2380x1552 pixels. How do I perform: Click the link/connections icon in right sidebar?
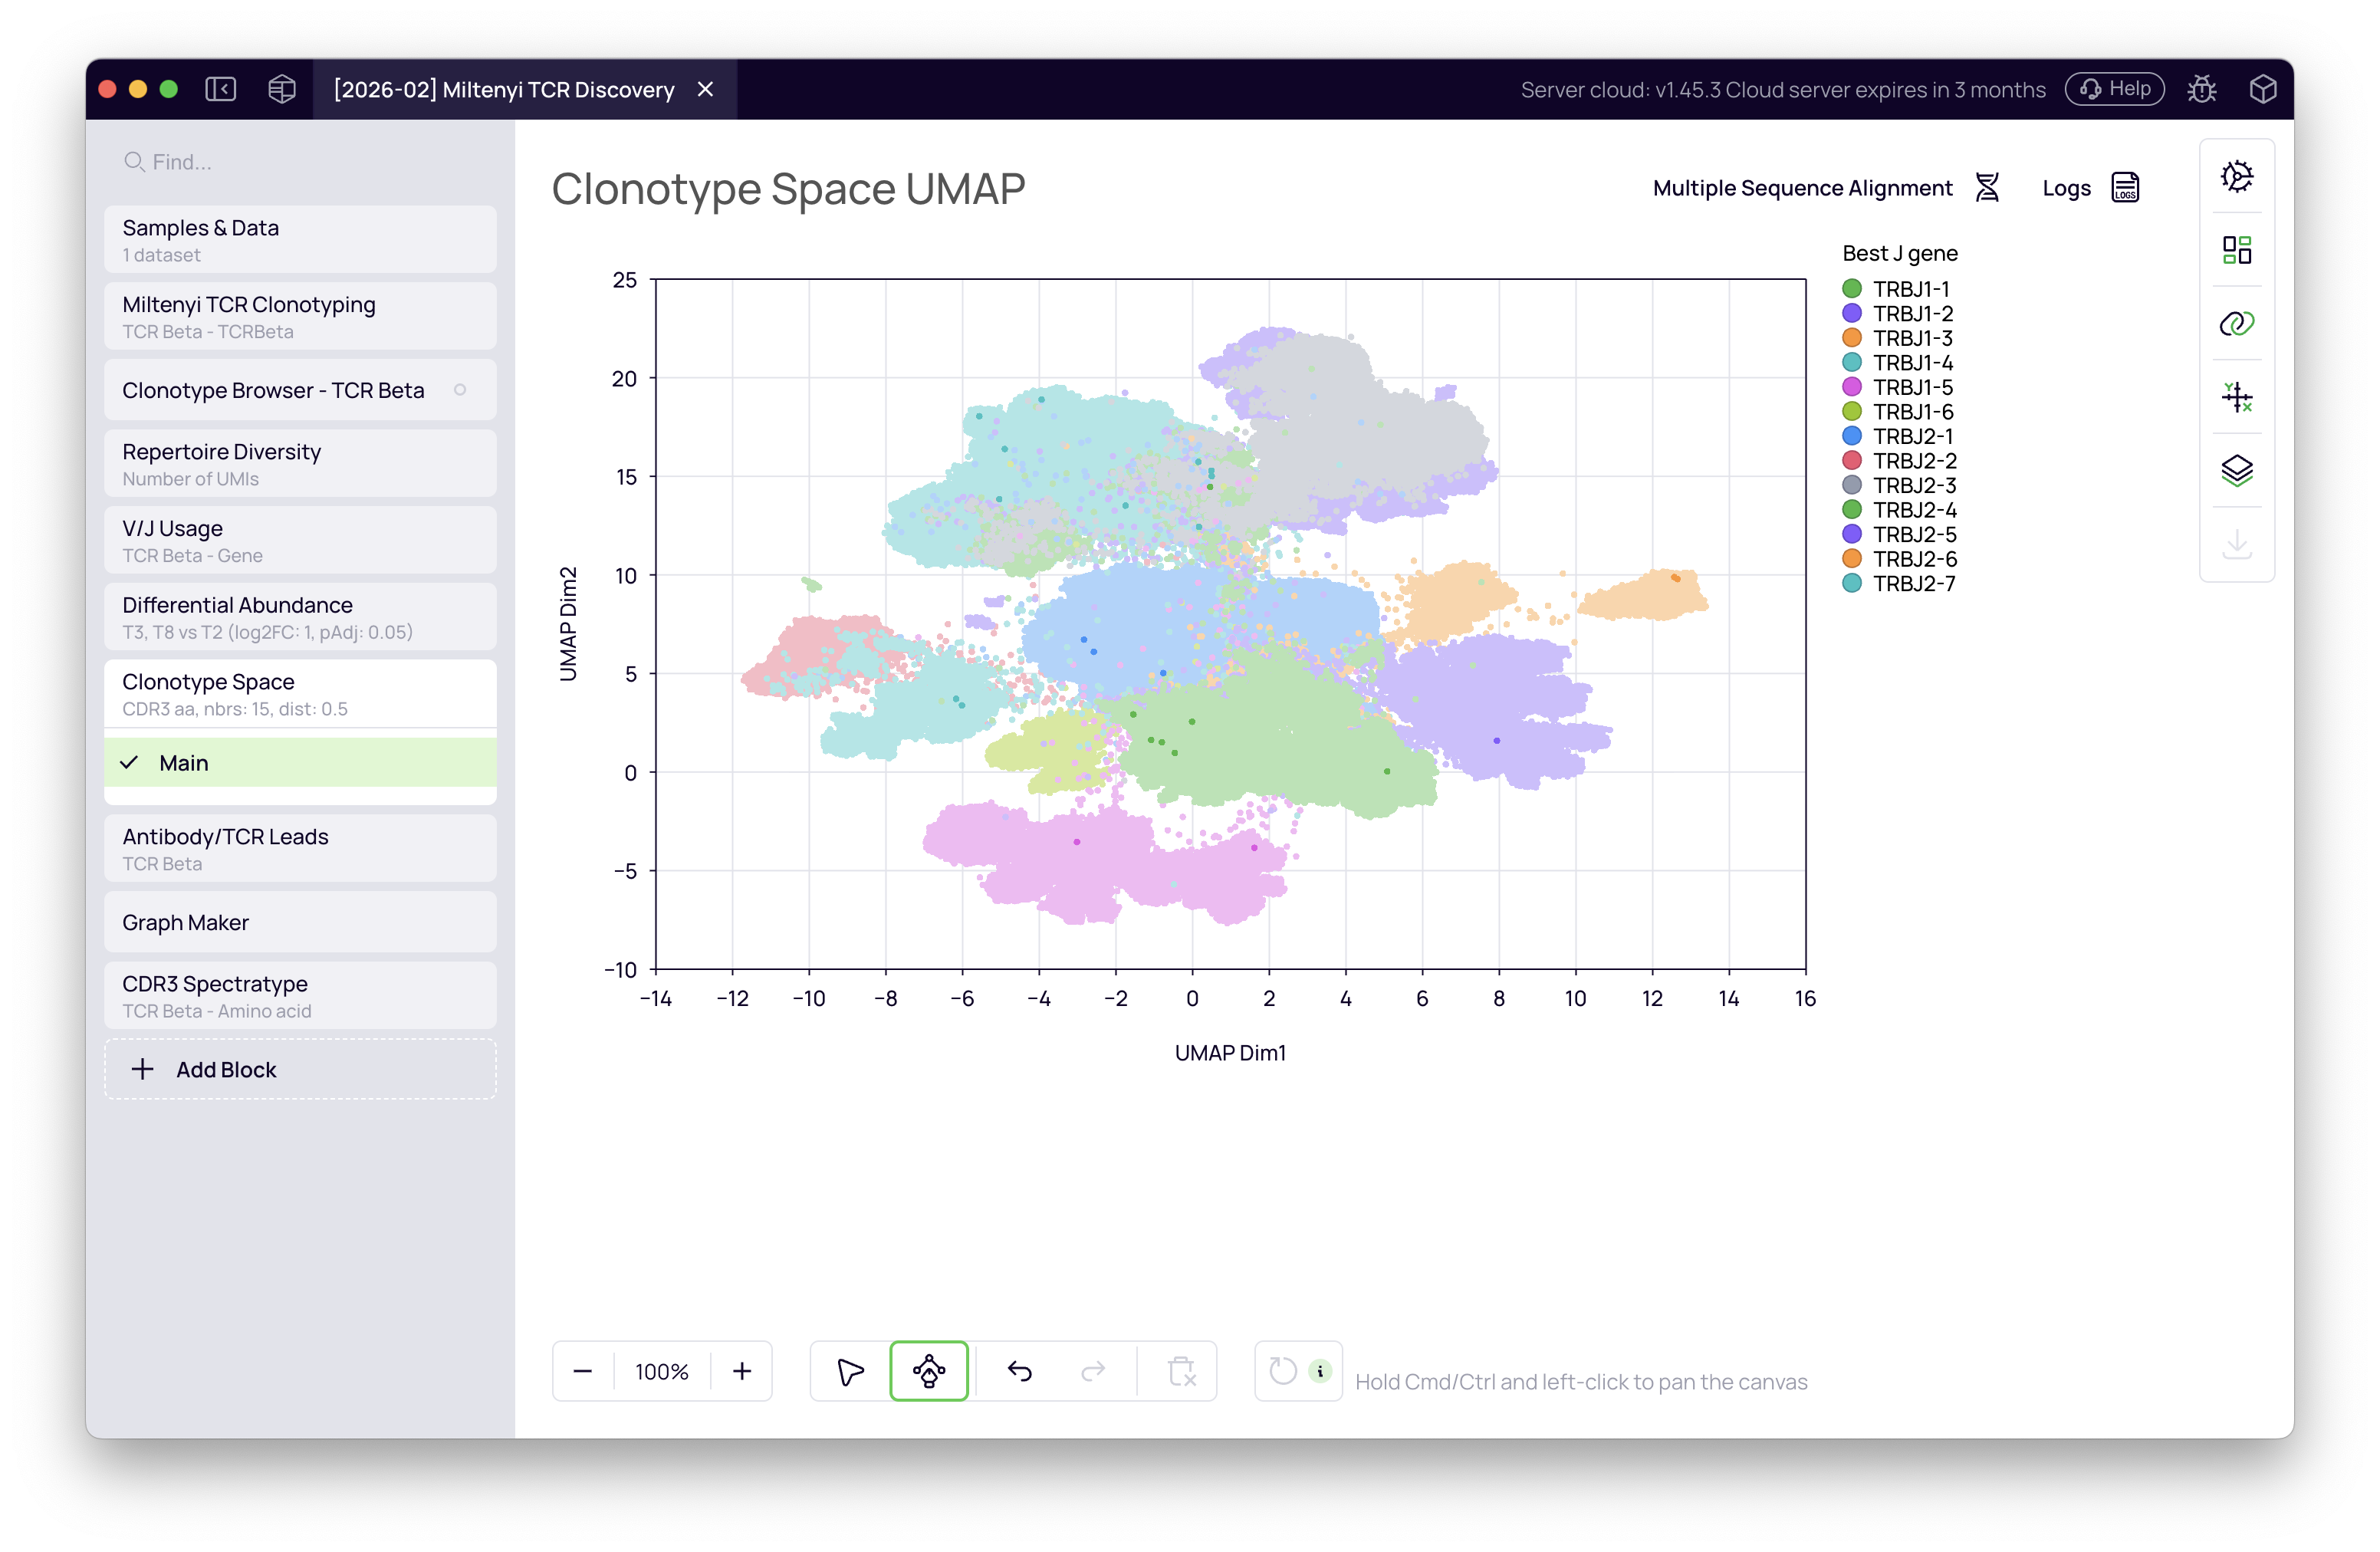click(2238, 323)
